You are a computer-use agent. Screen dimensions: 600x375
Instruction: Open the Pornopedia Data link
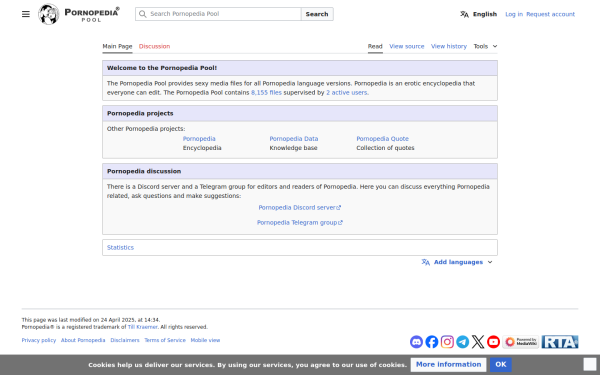[293, 139]
